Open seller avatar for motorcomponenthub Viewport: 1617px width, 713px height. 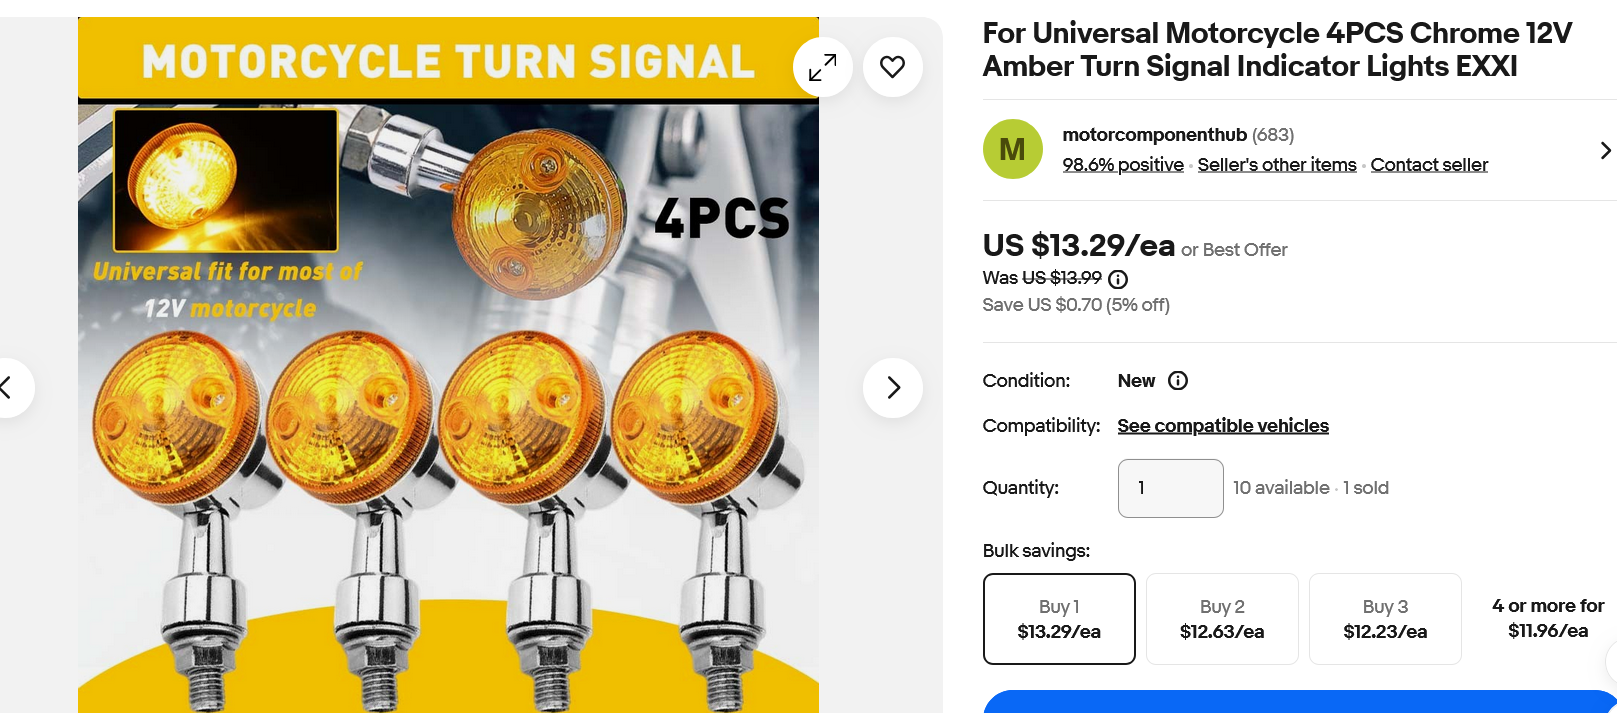tap(1012, 148)
